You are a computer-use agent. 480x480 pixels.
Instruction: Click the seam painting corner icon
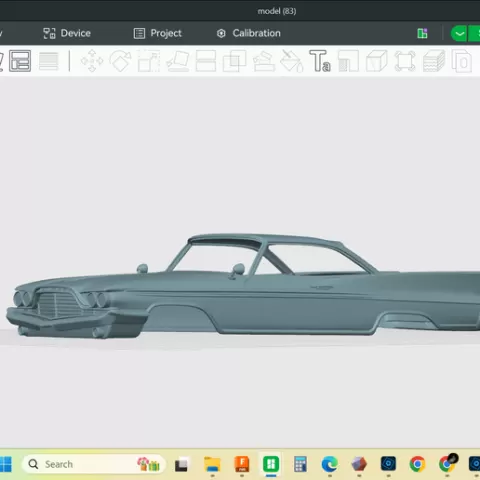pos(348,61)
